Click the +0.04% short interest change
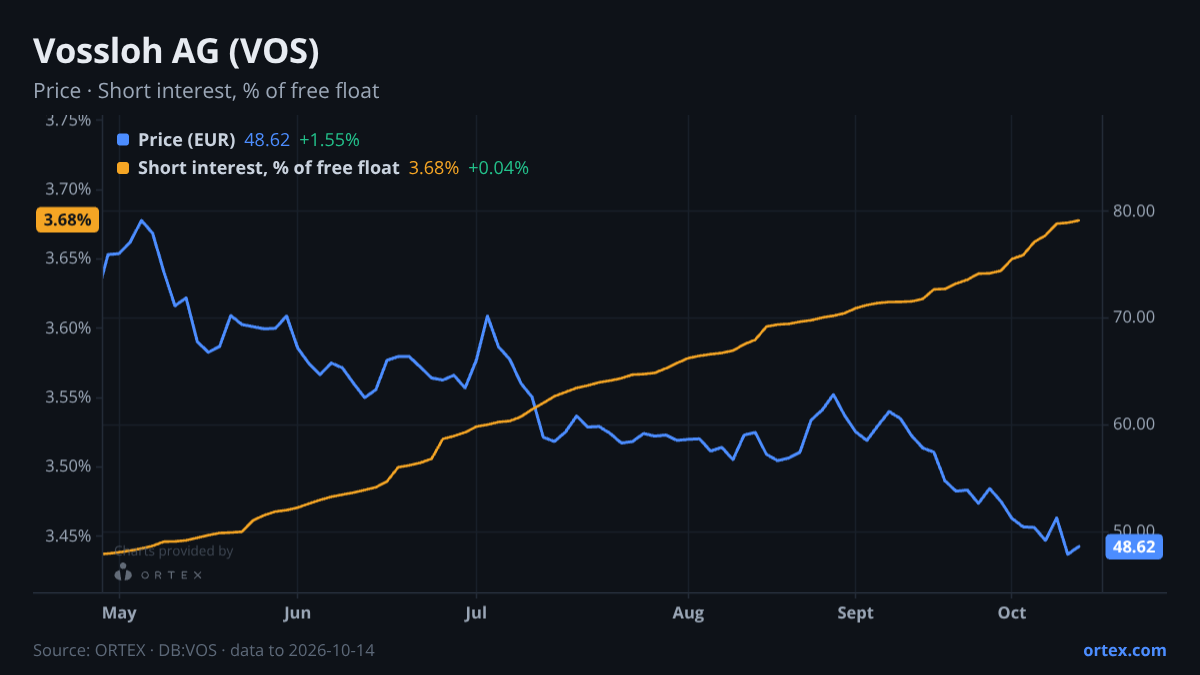Image resolution: width=1200 pixels, height=675 pixels. pos(498,167)
